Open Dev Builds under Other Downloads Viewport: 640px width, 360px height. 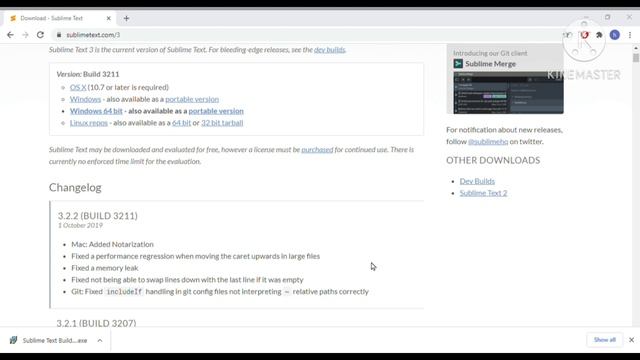click(x=477, y=181)
